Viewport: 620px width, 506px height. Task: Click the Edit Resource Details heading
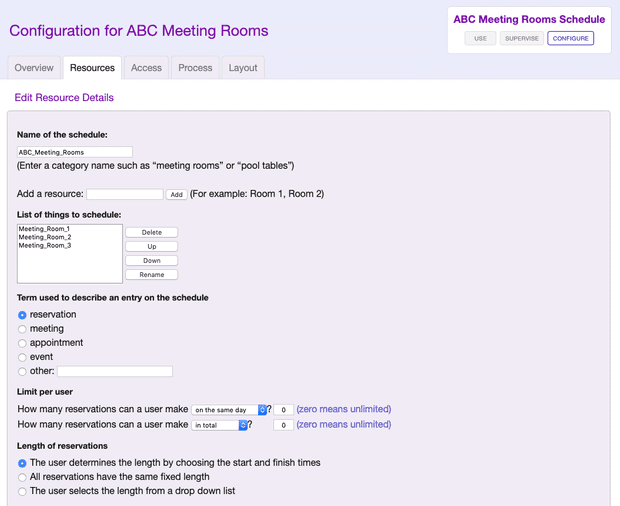64,98
